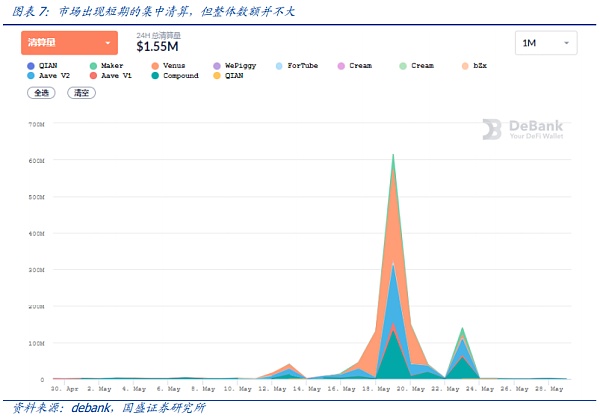This screenshot has height=418, width=600.
Task: Click the Aave V1 legend dot
Action: [x=94, y=76]
